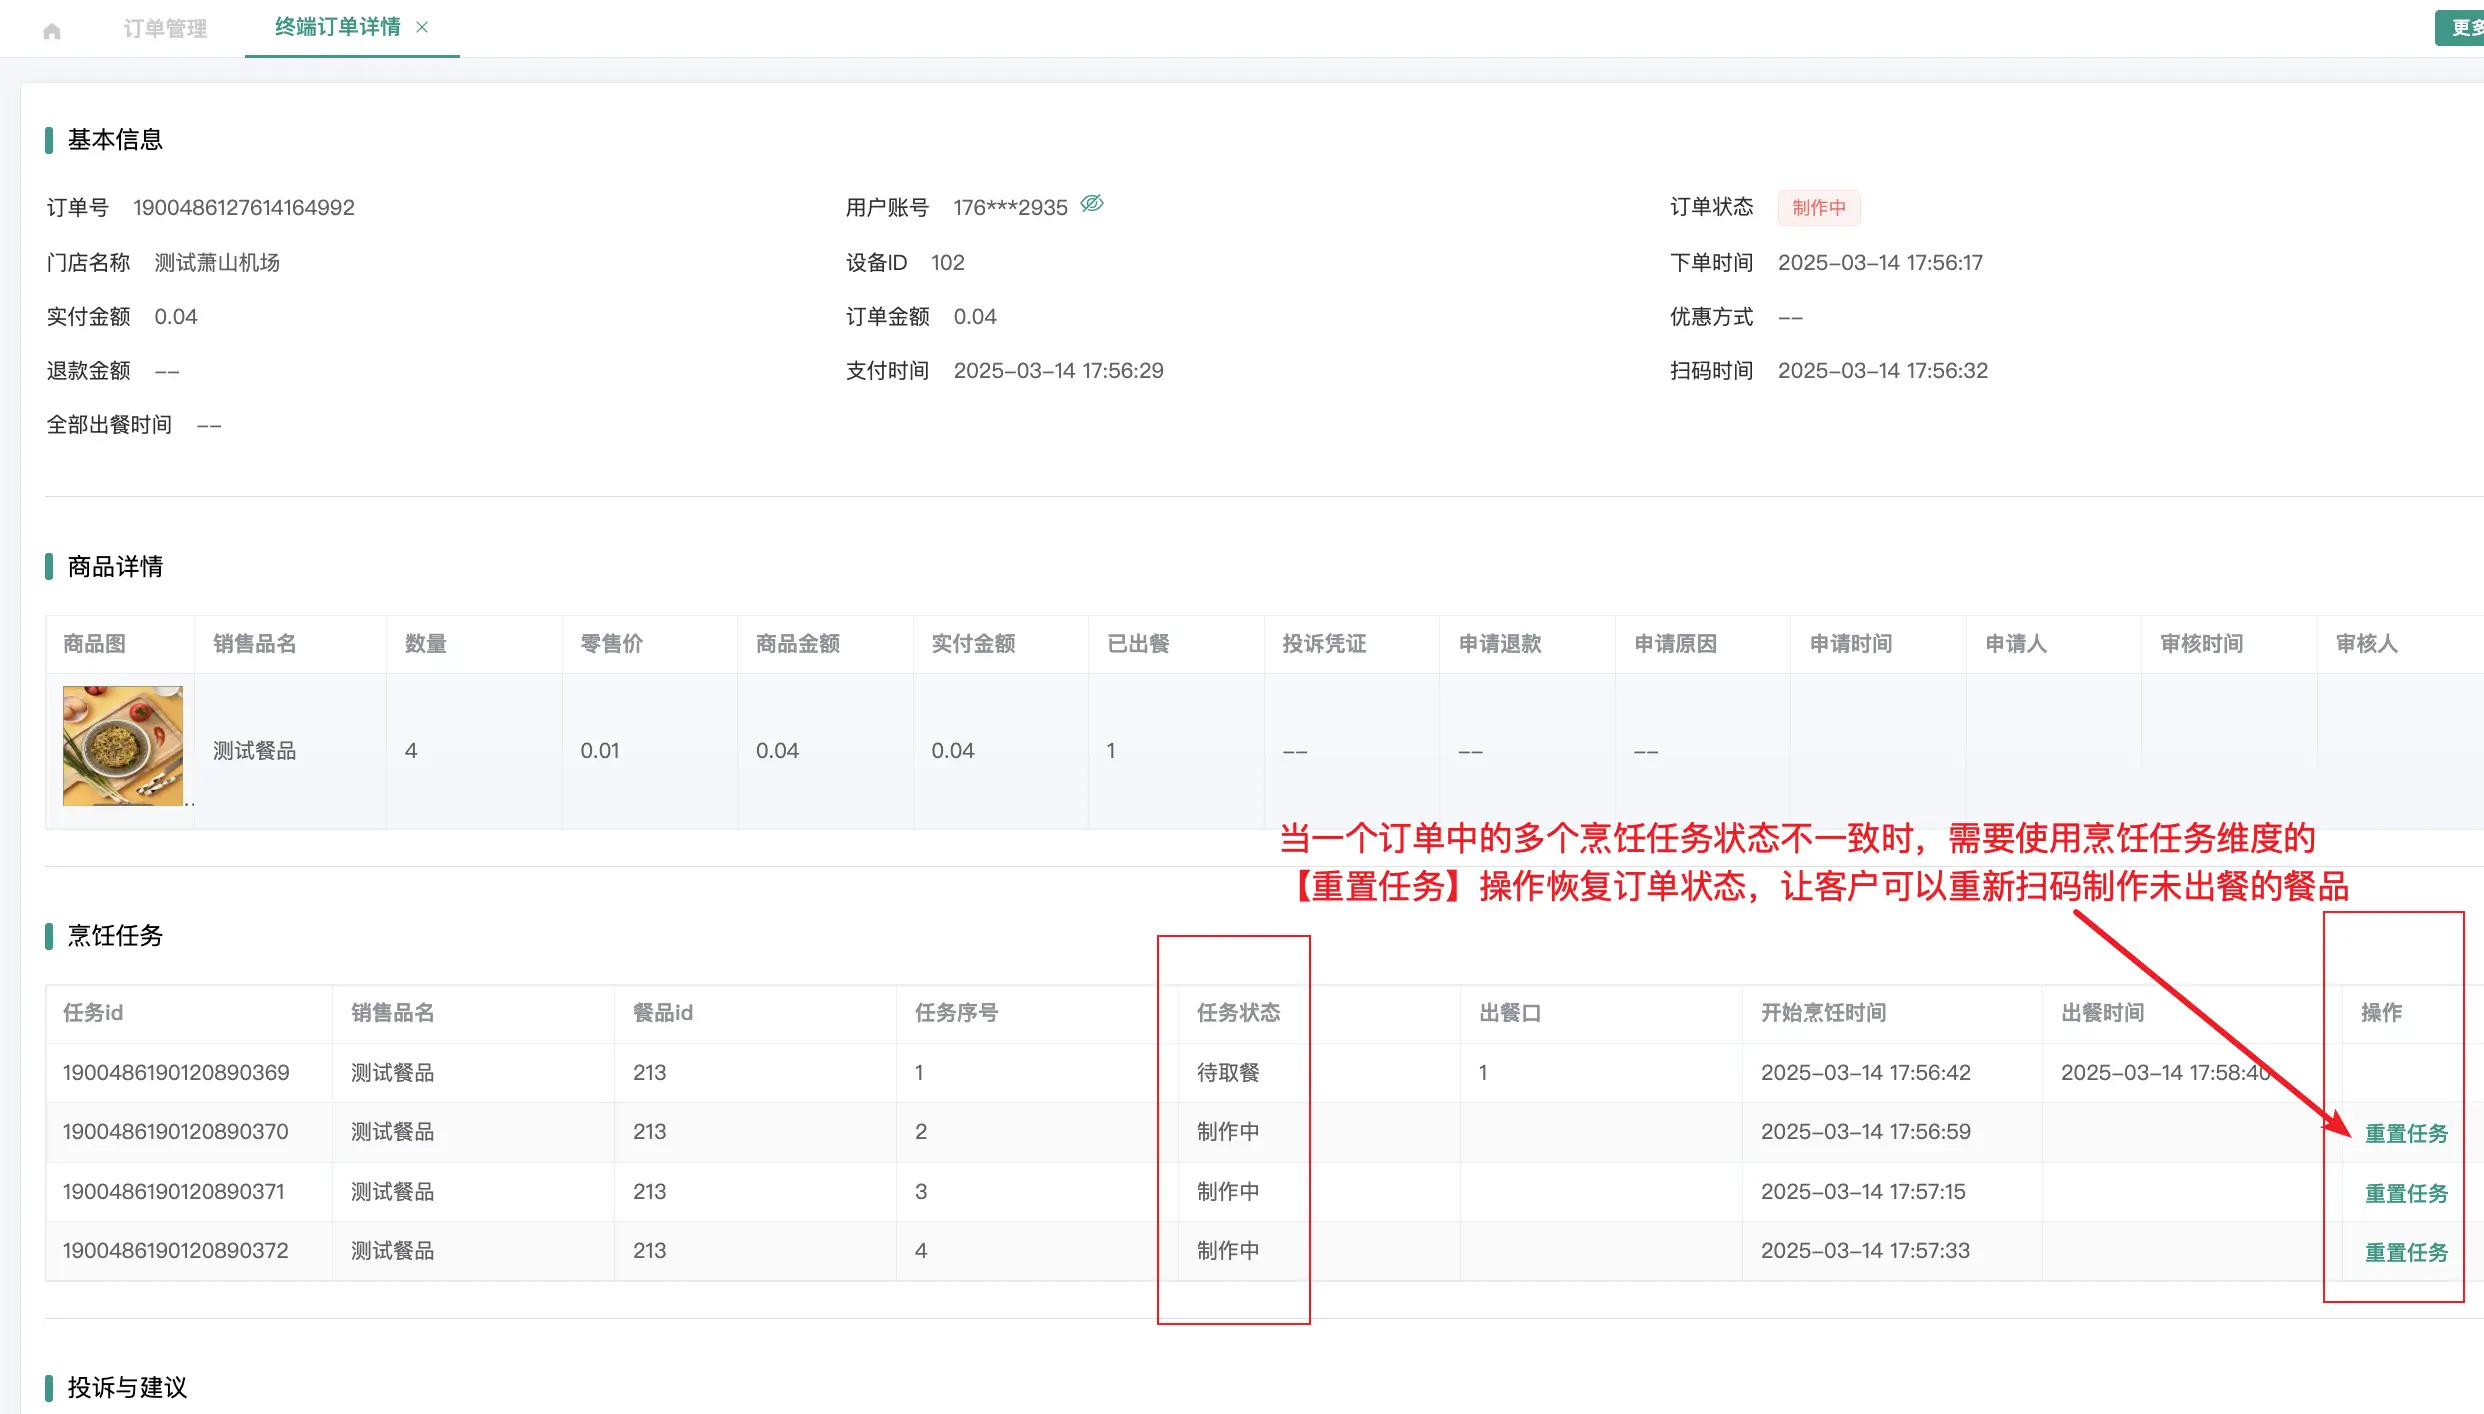Viewport: 2484px width, 1414px height.
Task: Select the 烹饪任务 section heading
Action: tap(115, 936)
